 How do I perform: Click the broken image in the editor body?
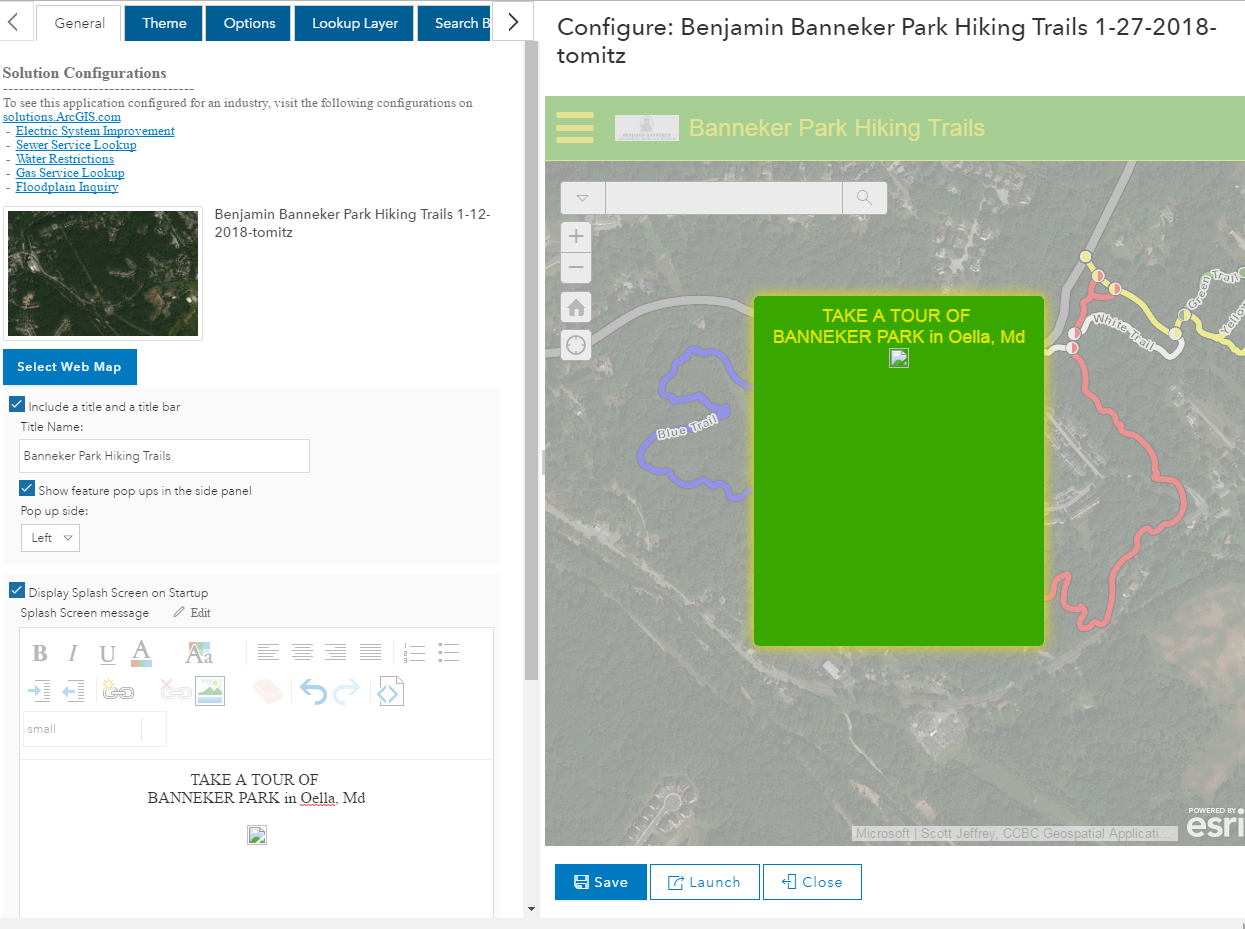point(257,835)
